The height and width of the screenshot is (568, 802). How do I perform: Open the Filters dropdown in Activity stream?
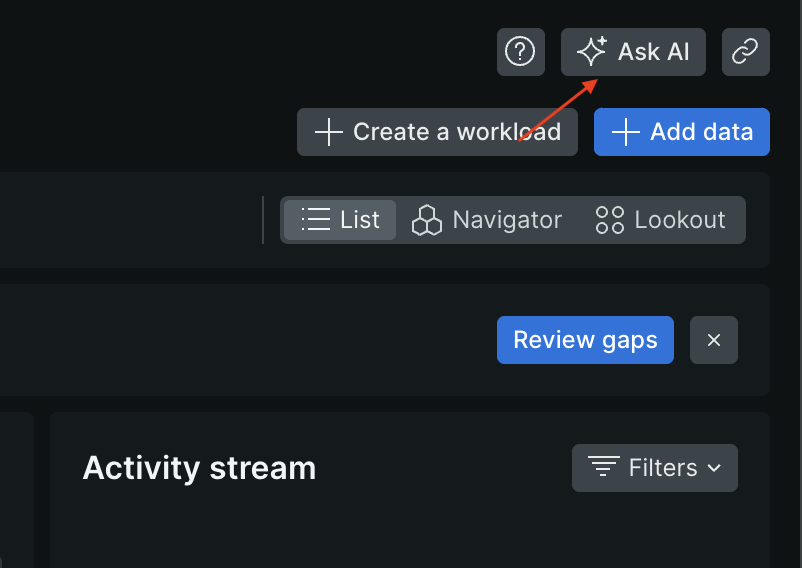(655, 467)
